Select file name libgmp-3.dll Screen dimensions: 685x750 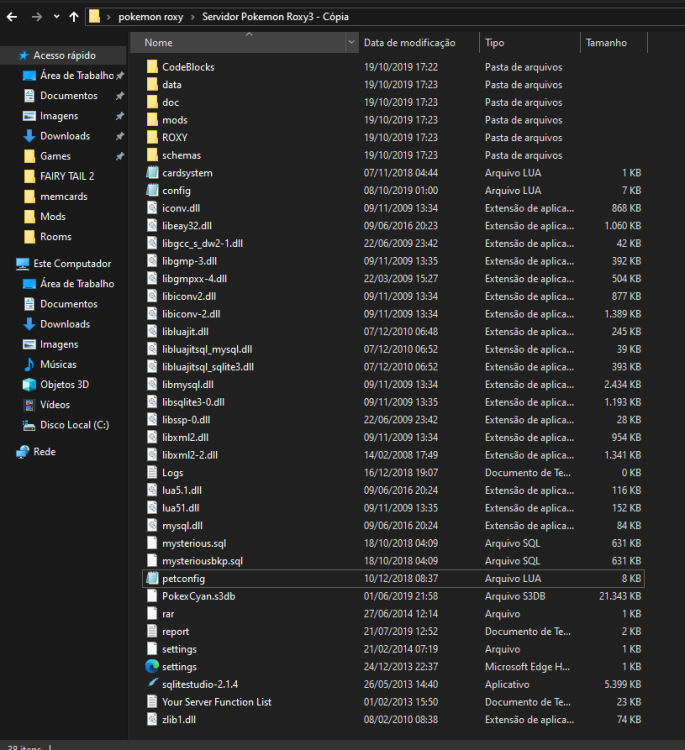coord(189,261)
